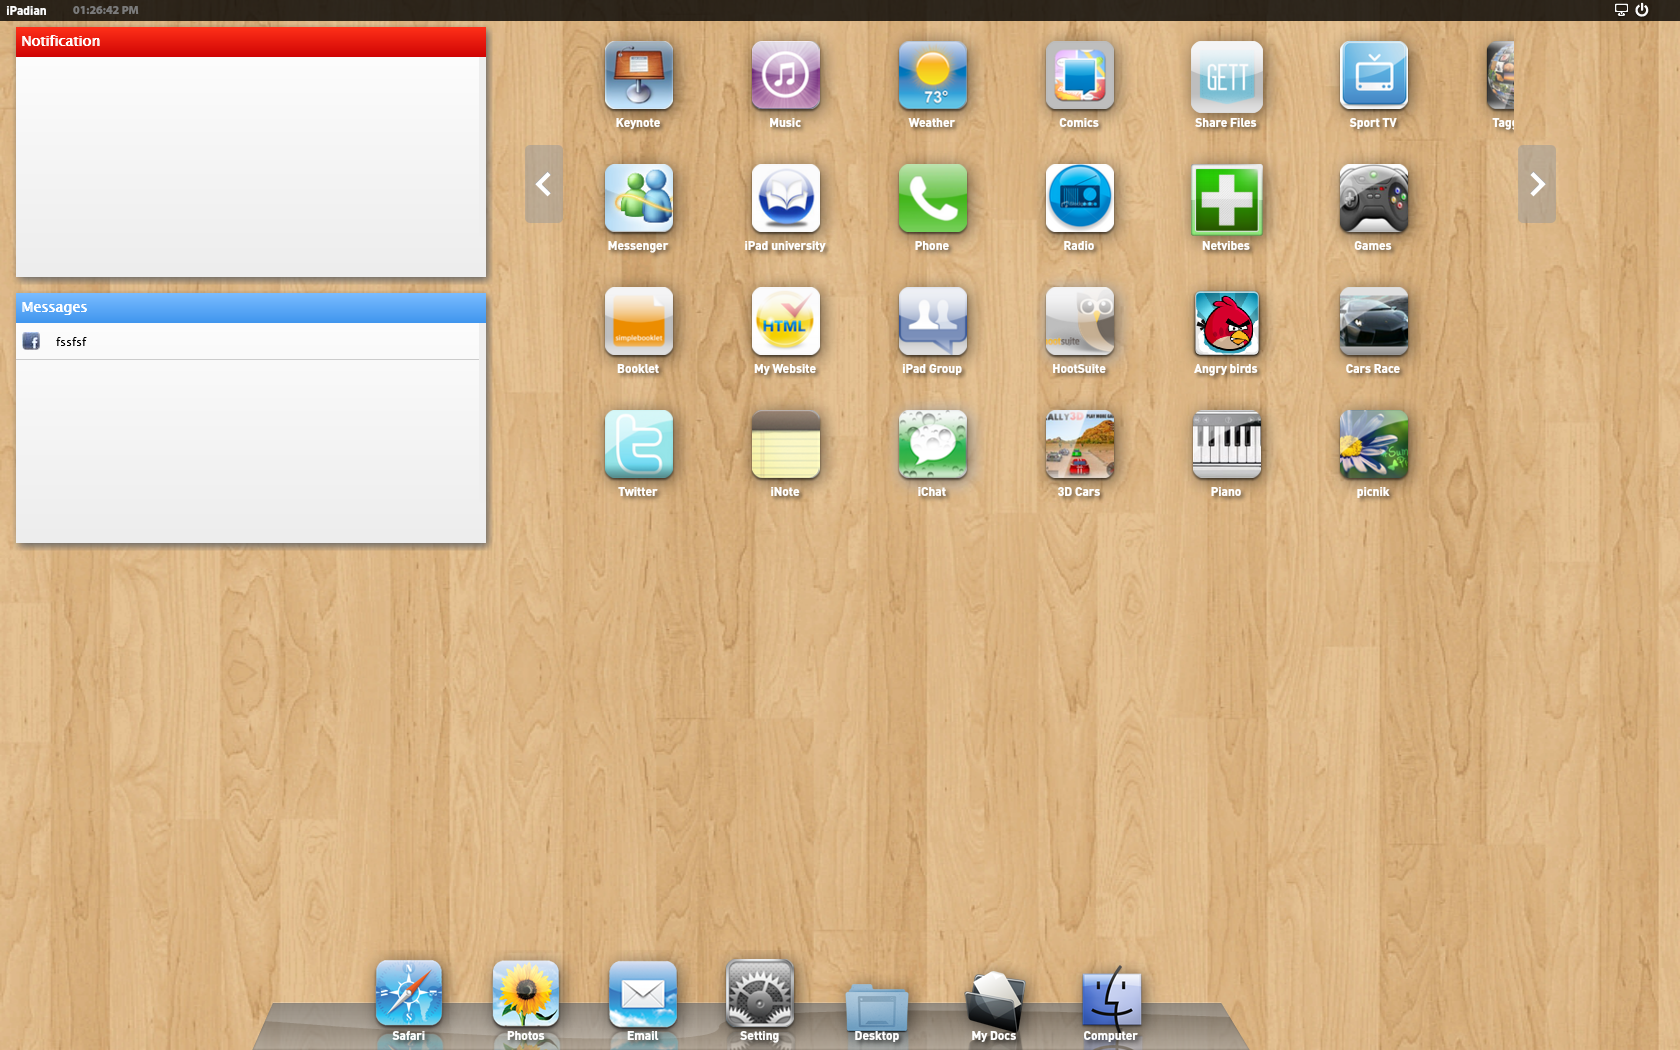Open the Games app

(x=1373, y=199)
